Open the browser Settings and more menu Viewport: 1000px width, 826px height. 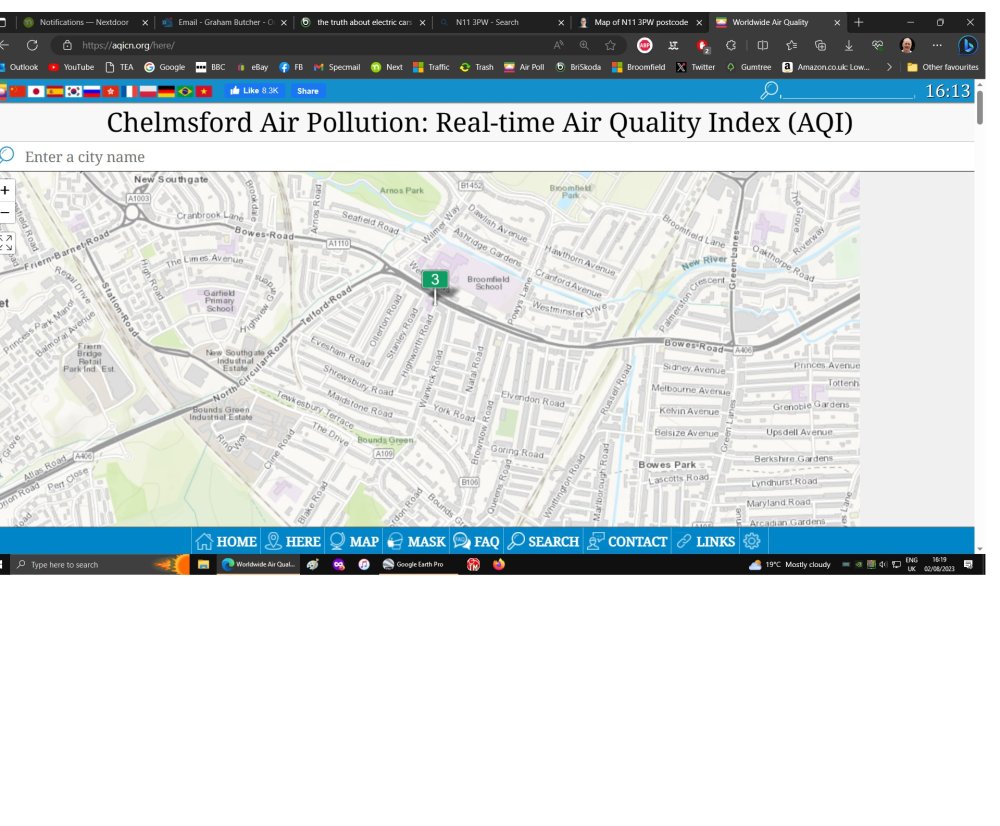(936, 45)
